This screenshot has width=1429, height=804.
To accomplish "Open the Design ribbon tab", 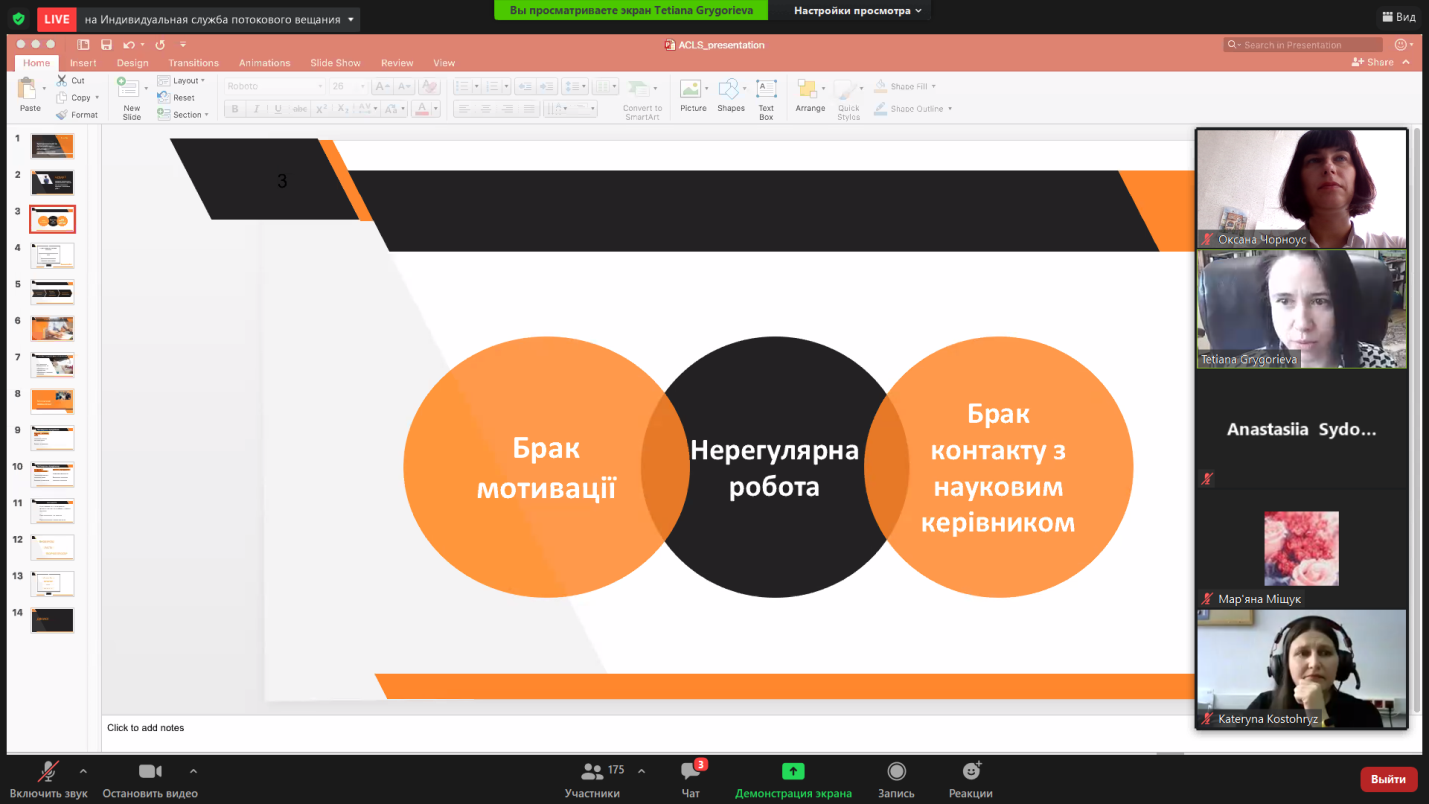I will pos(132,63).
